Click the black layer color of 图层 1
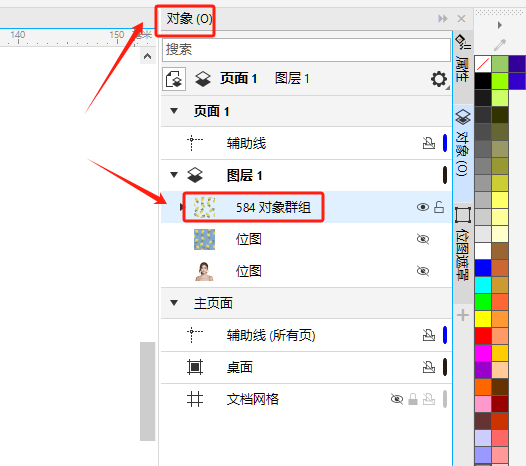 (445, 175)
